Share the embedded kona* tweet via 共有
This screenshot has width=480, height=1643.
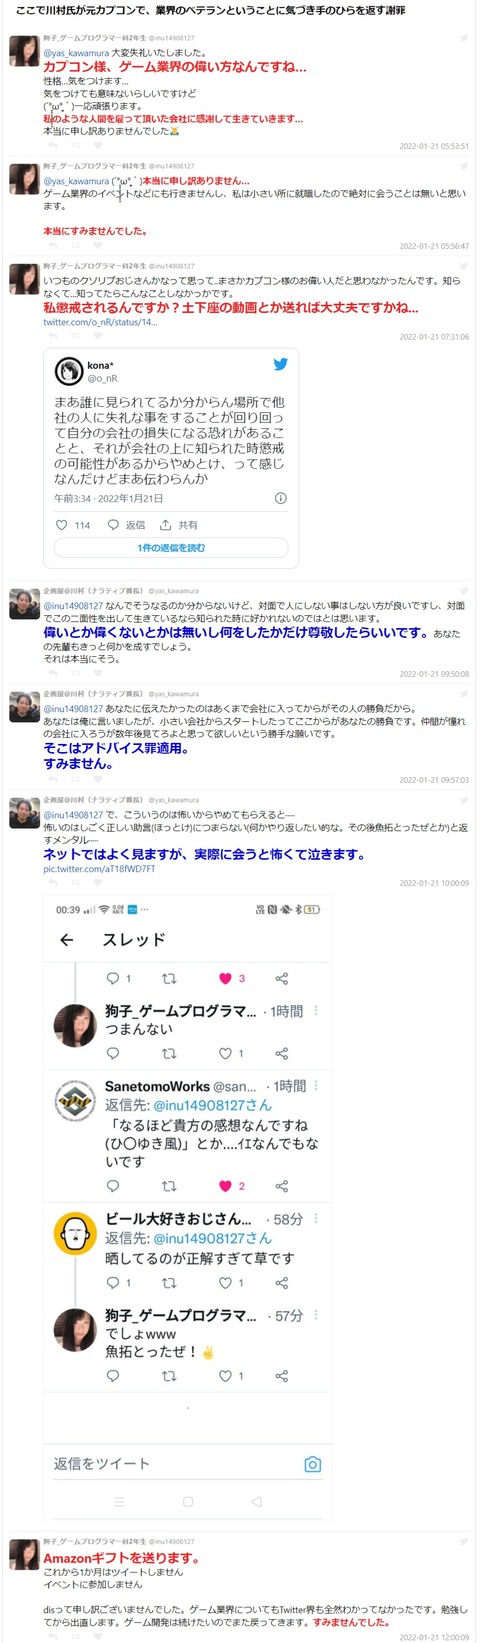point(166,525)
